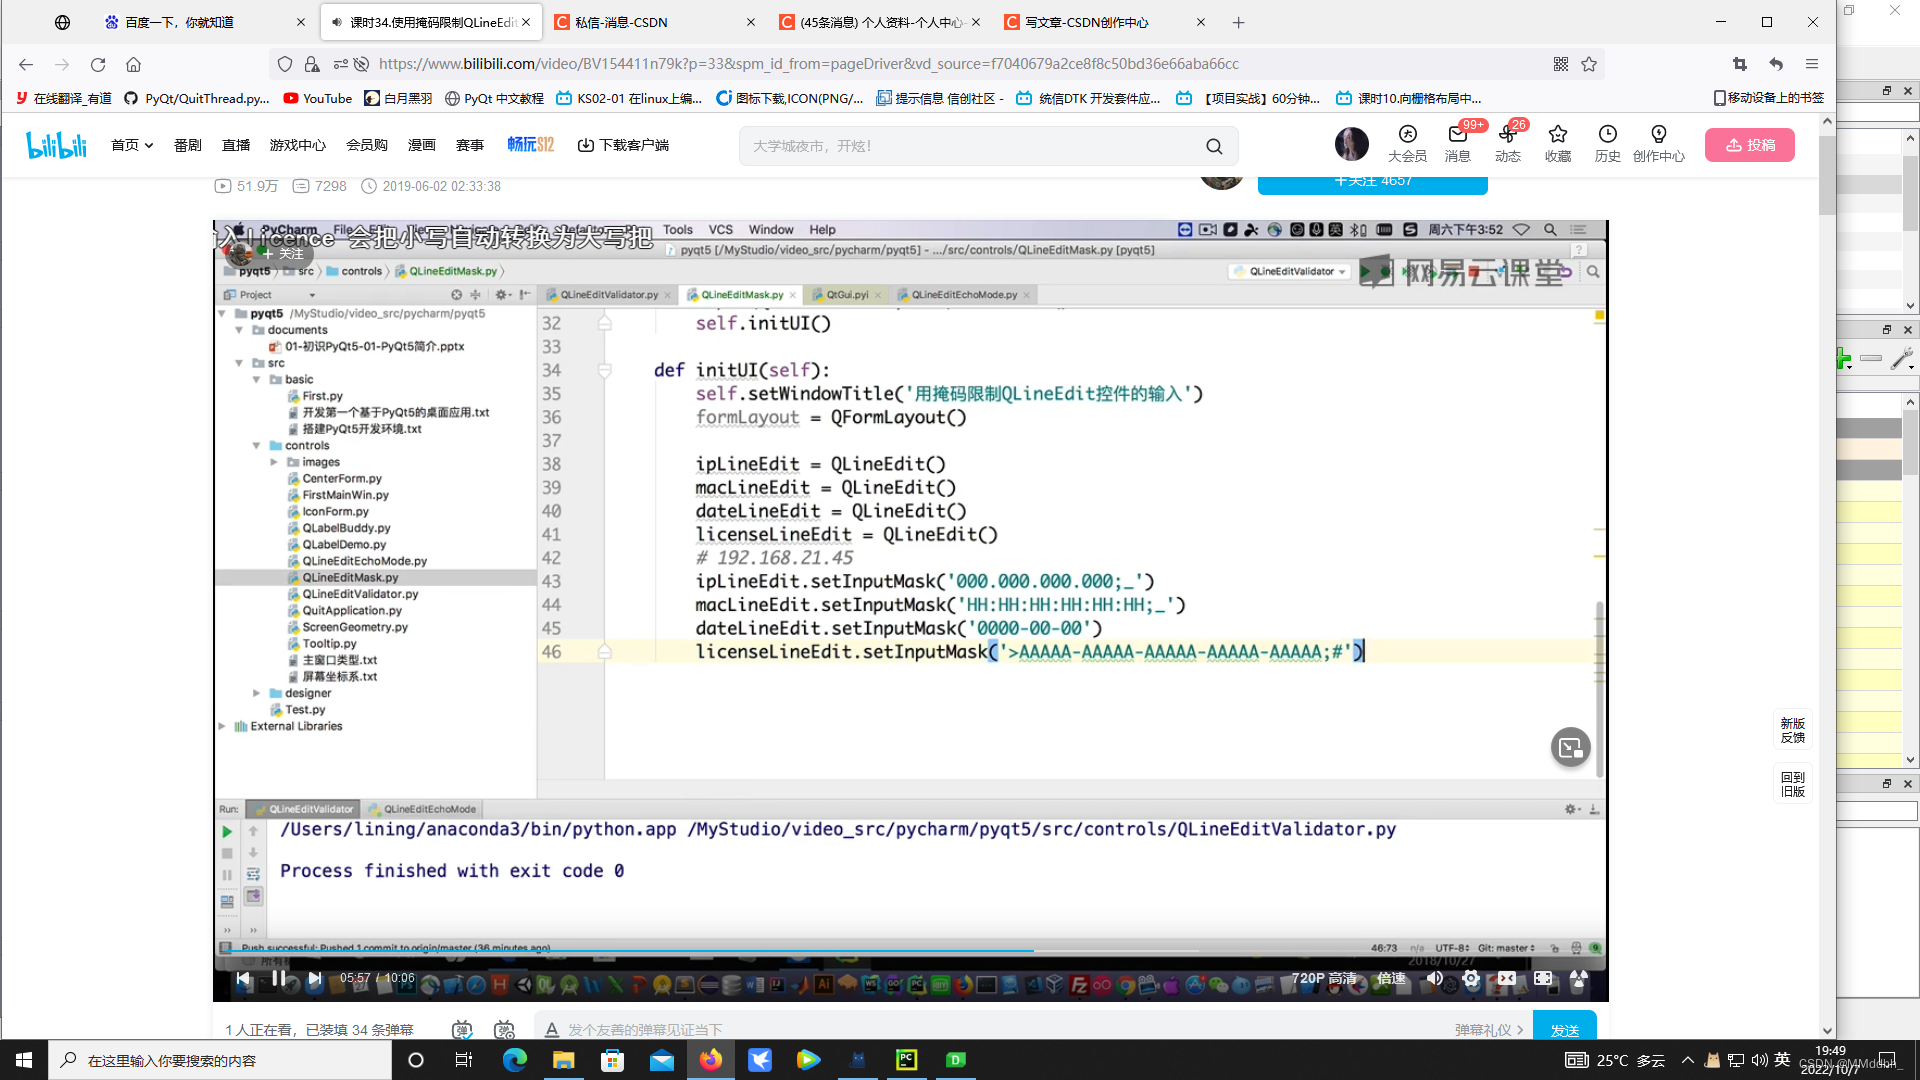Open 收藏 favorites icon

click(x=1557, y=142)
